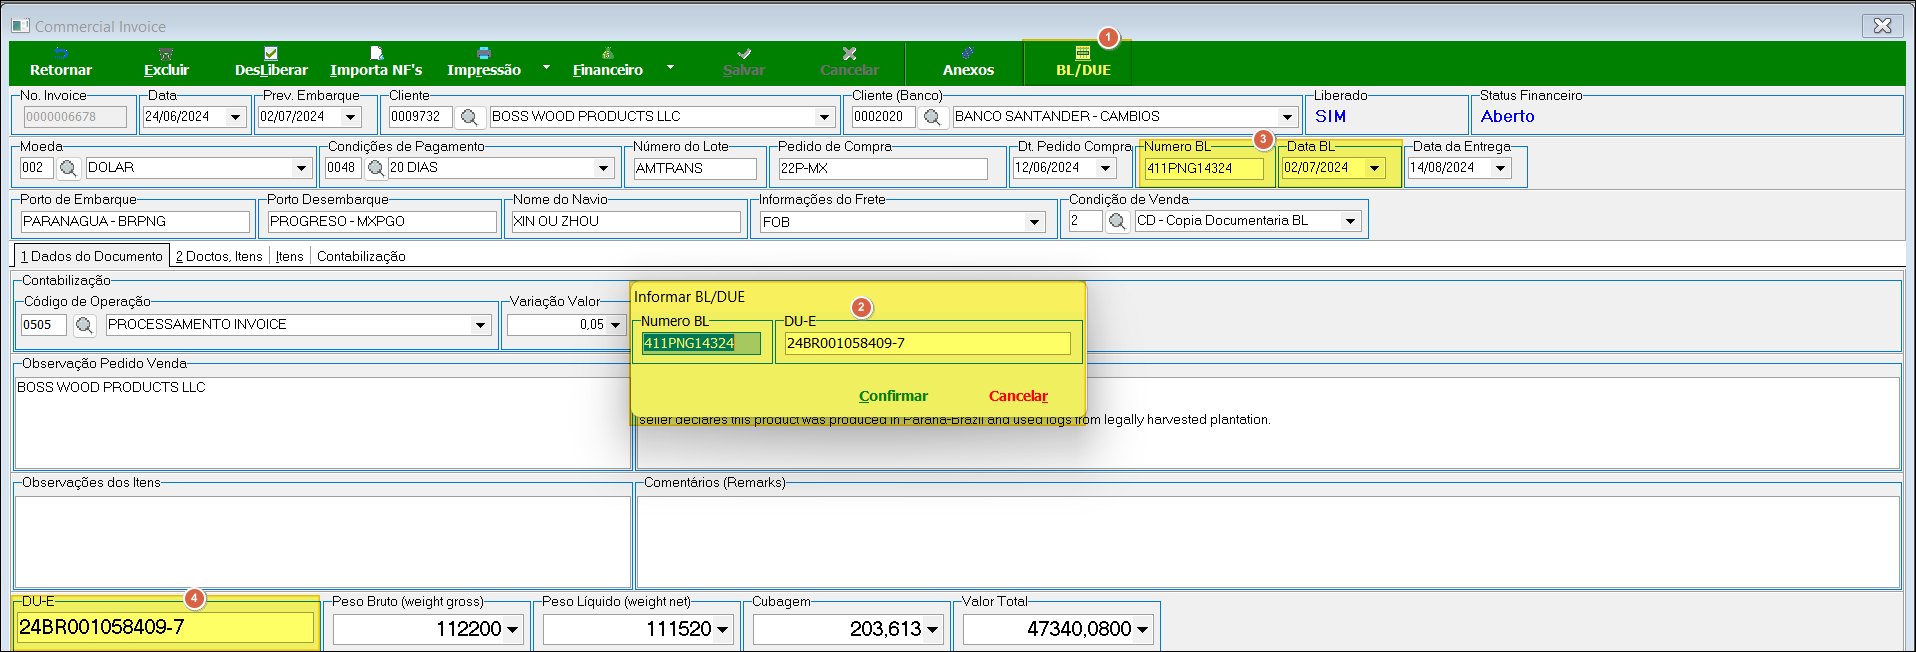Click the Condição de Venda search icon
Viewport: 1916px width, 652px height.
[1118, 221]
